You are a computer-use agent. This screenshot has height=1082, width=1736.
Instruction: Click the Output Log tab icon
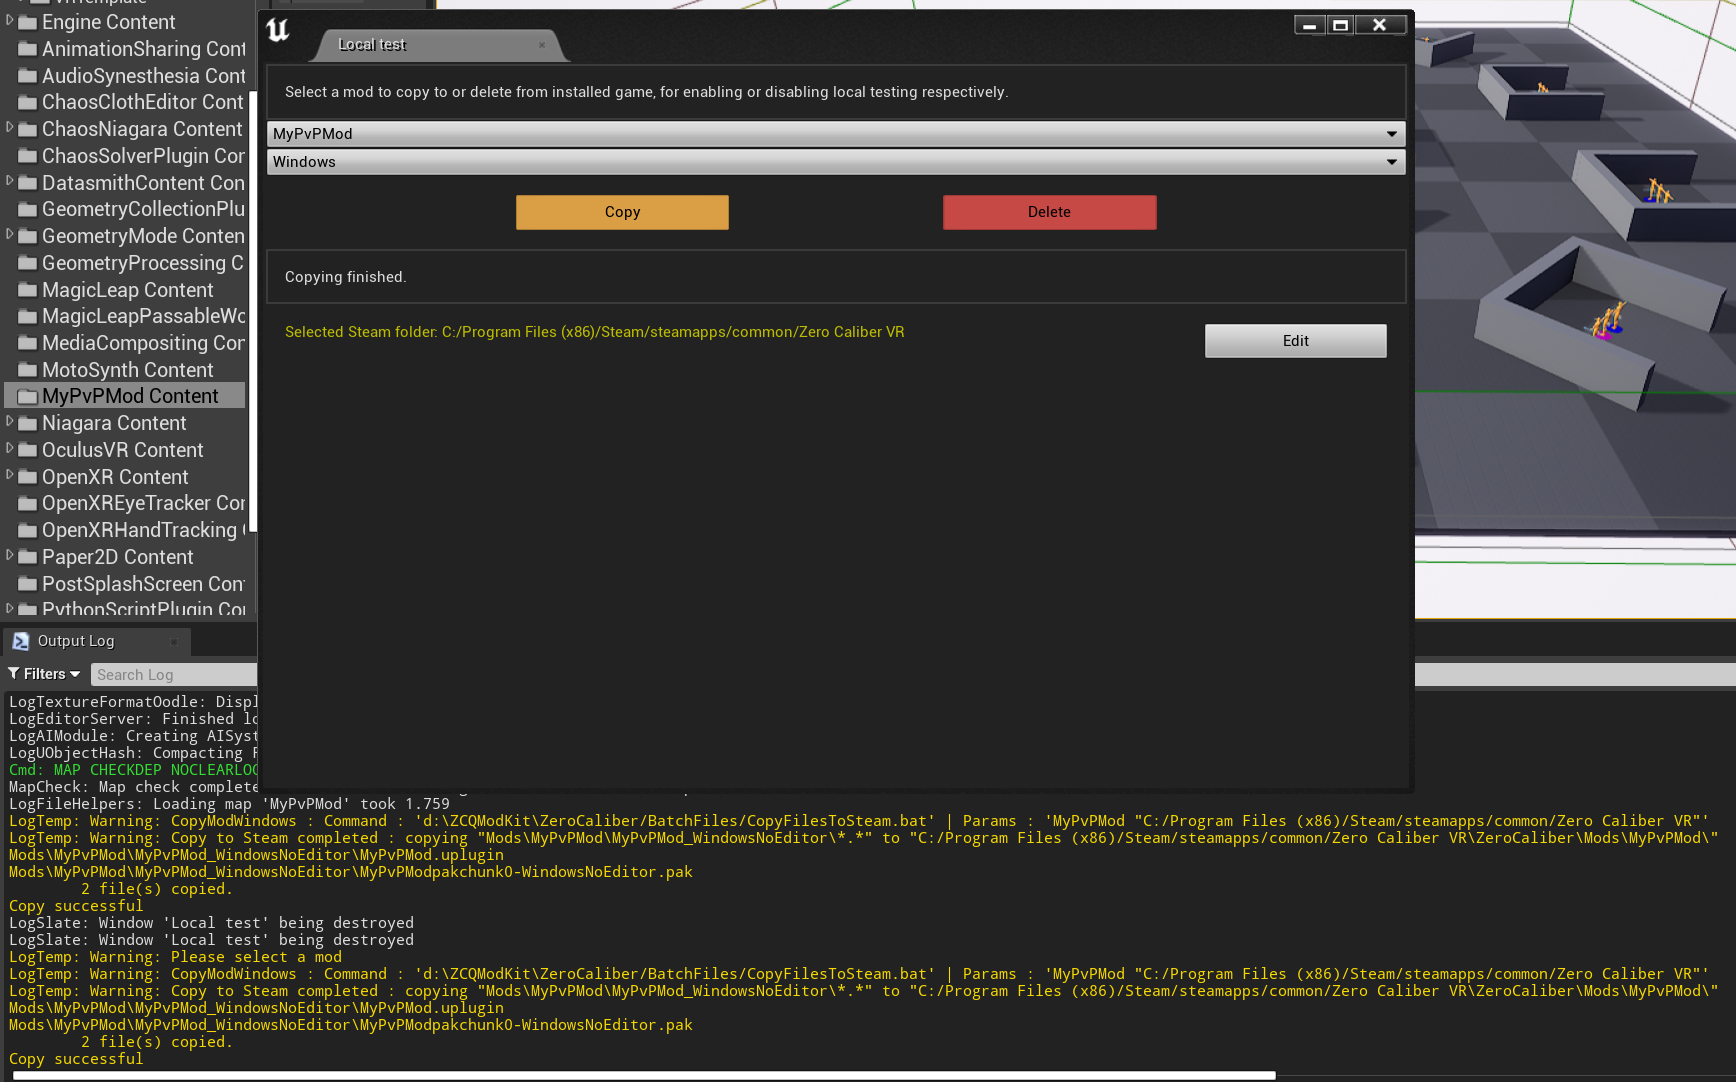(x=21, y=641)
